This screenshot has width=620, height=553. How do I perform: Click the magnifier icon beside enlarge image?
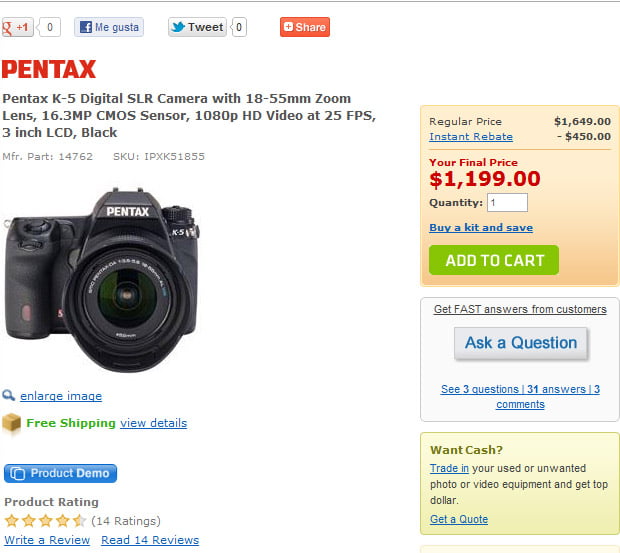(9, 395)
